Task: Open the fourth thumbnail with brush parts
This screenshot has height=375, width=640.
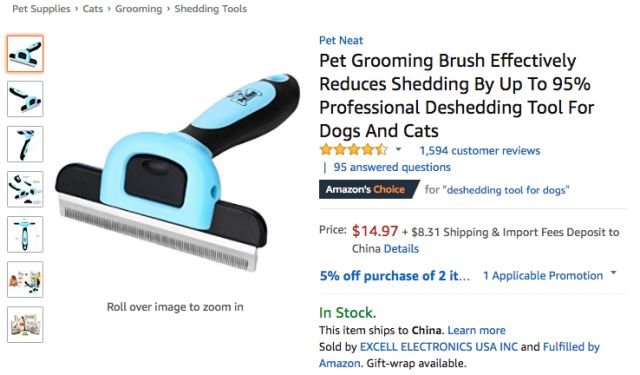Action: click(x=25, y=189)
